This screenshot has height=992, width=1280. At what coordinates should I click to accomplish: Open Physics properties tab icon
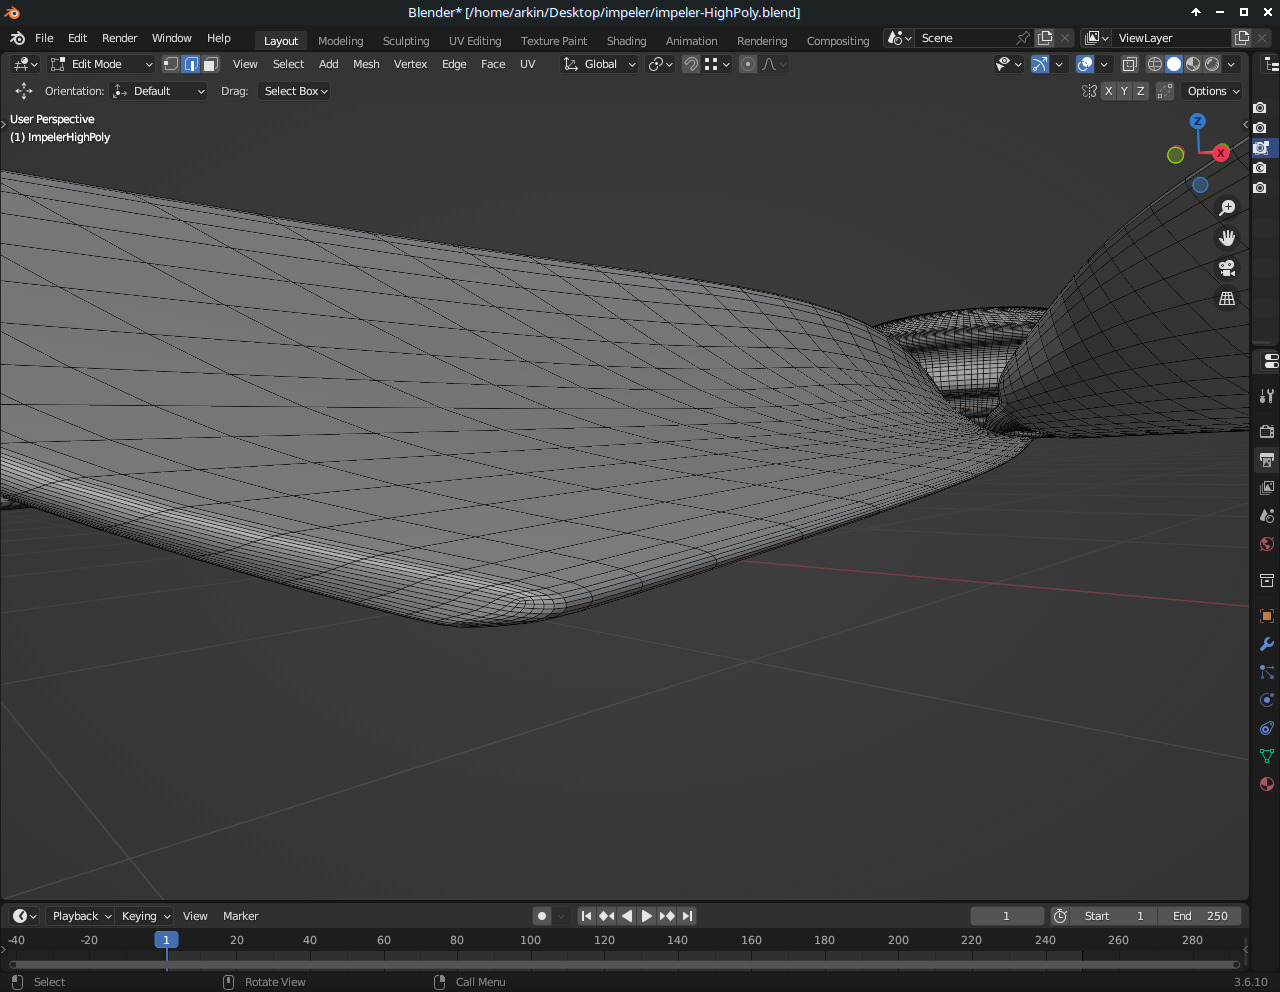coord(1267,700)
